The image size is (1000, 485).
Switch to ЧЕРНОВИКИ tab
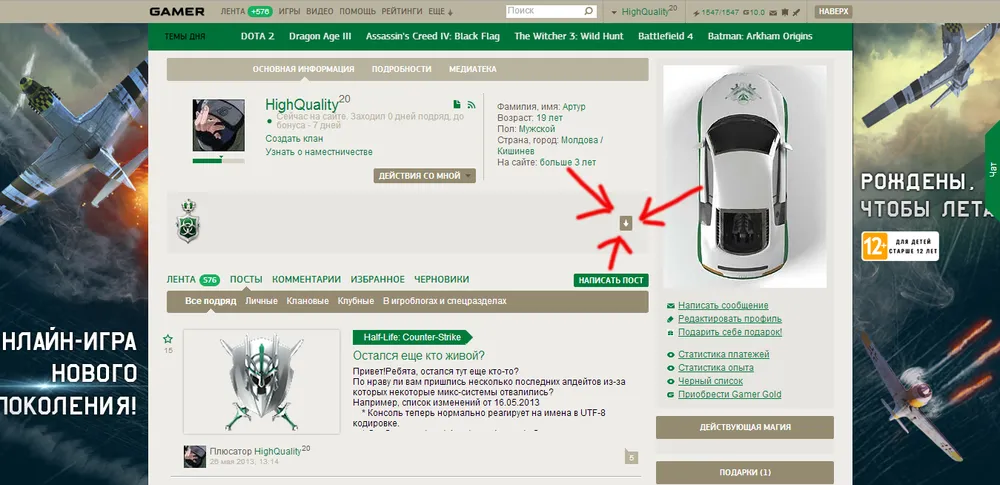pos(442,280)
